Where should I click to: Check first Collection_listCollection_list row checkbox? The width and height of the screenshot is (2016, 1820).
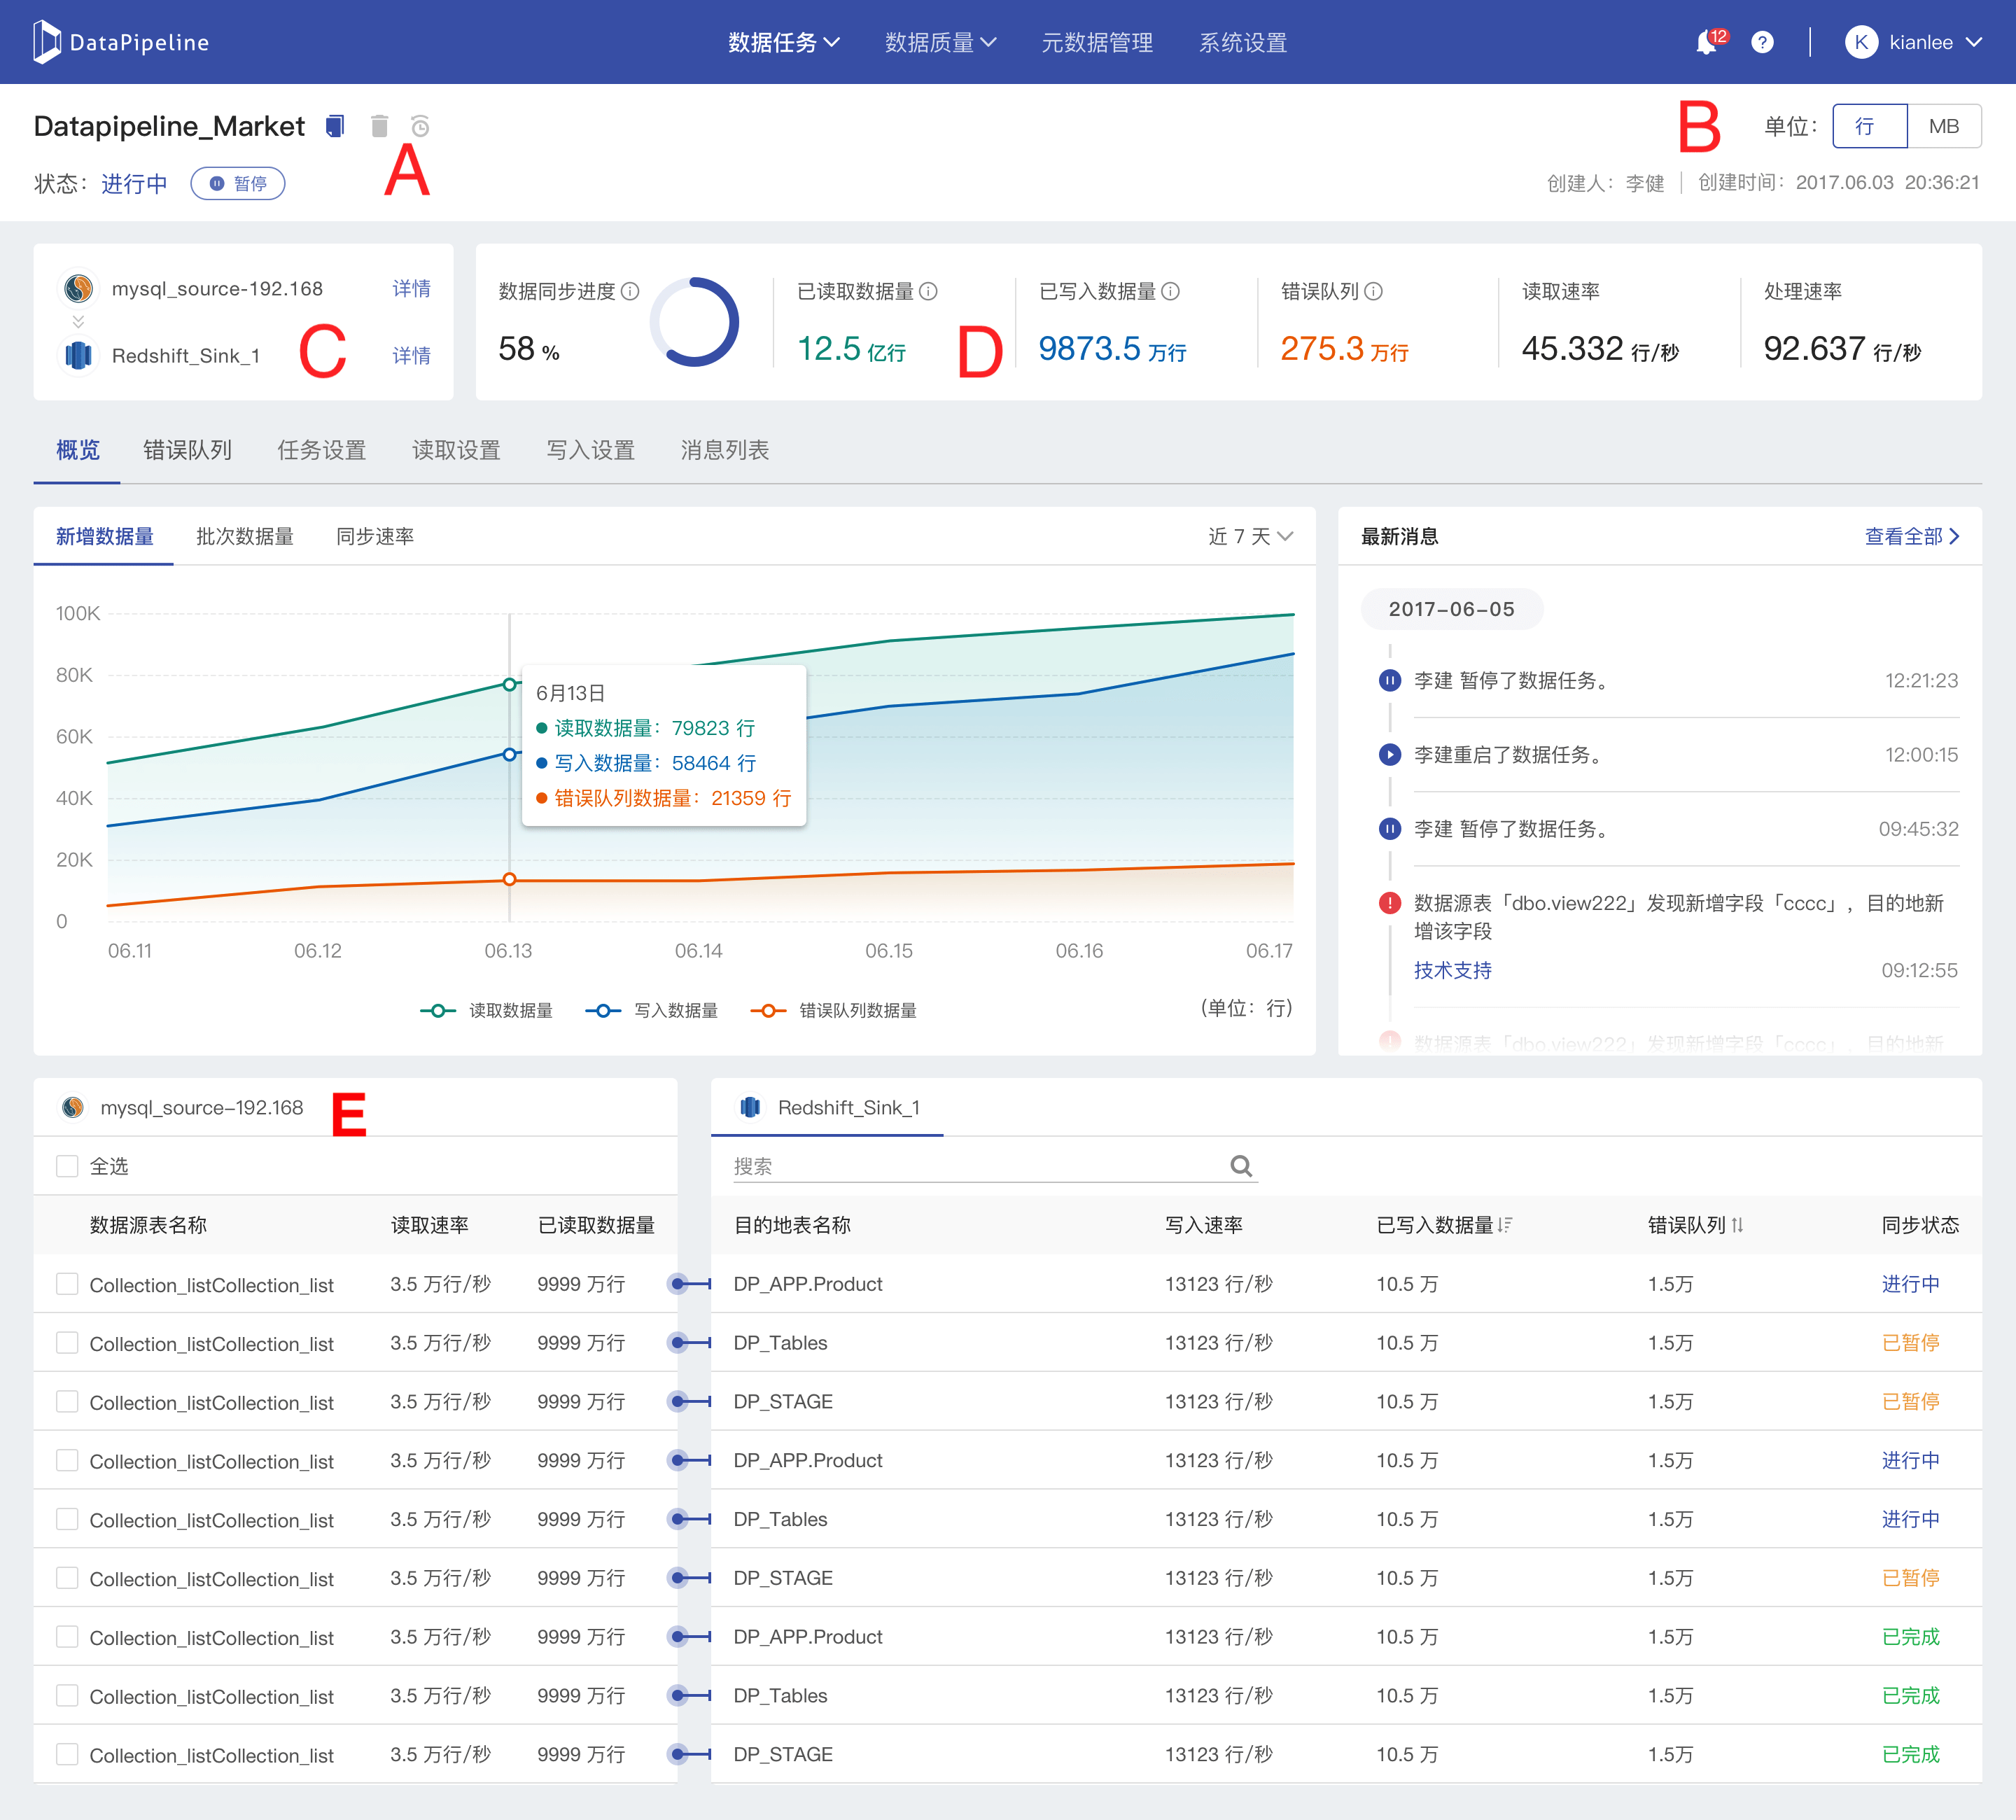coord(67,1283)
